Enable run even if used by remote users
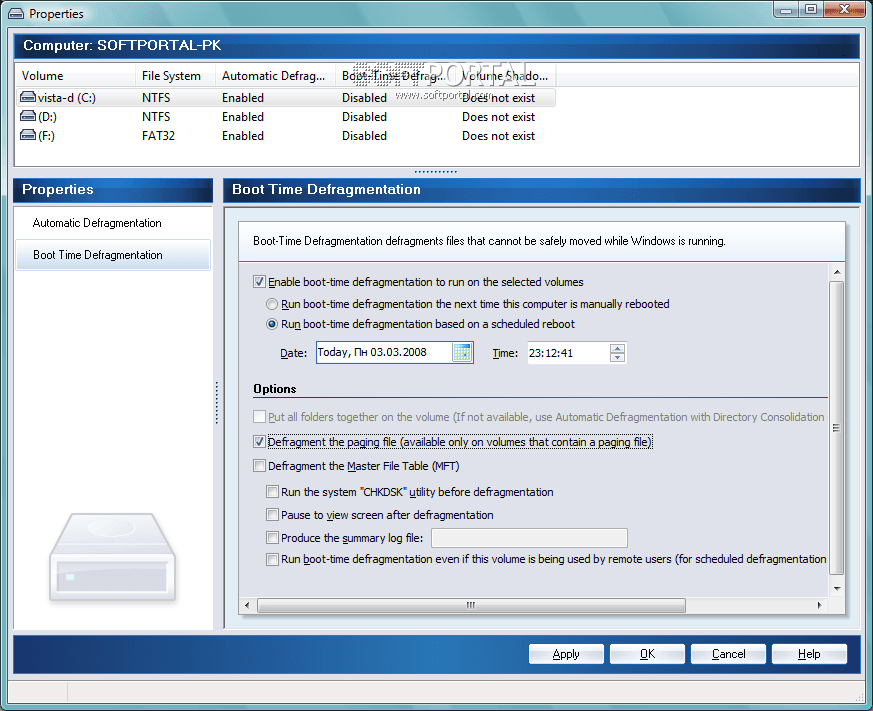This screenshot has width=873, height=711. [272, 559]
